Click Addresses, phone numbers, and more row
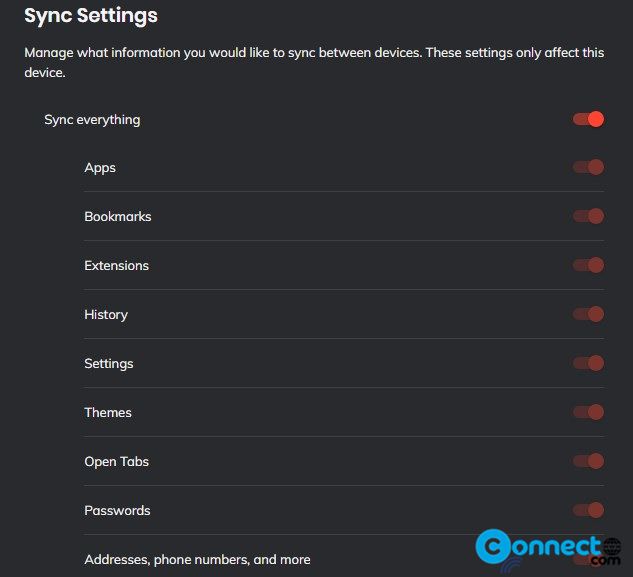This screenshot has height=577, width=633. pos(344,559)
